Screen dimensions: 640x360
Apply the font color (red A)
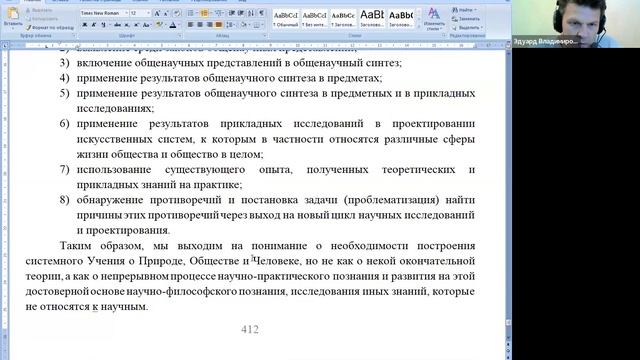click(x=173, y=25)
